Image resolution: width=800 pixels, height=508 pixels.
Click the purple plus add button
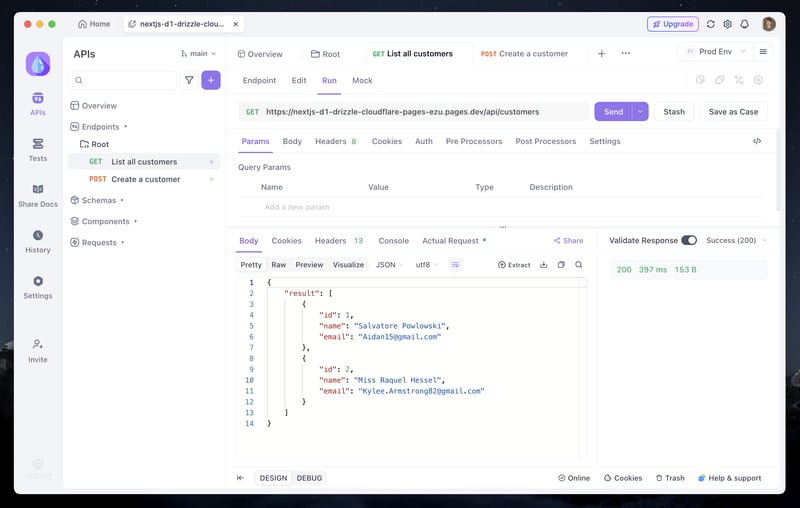tap(210, 80)
